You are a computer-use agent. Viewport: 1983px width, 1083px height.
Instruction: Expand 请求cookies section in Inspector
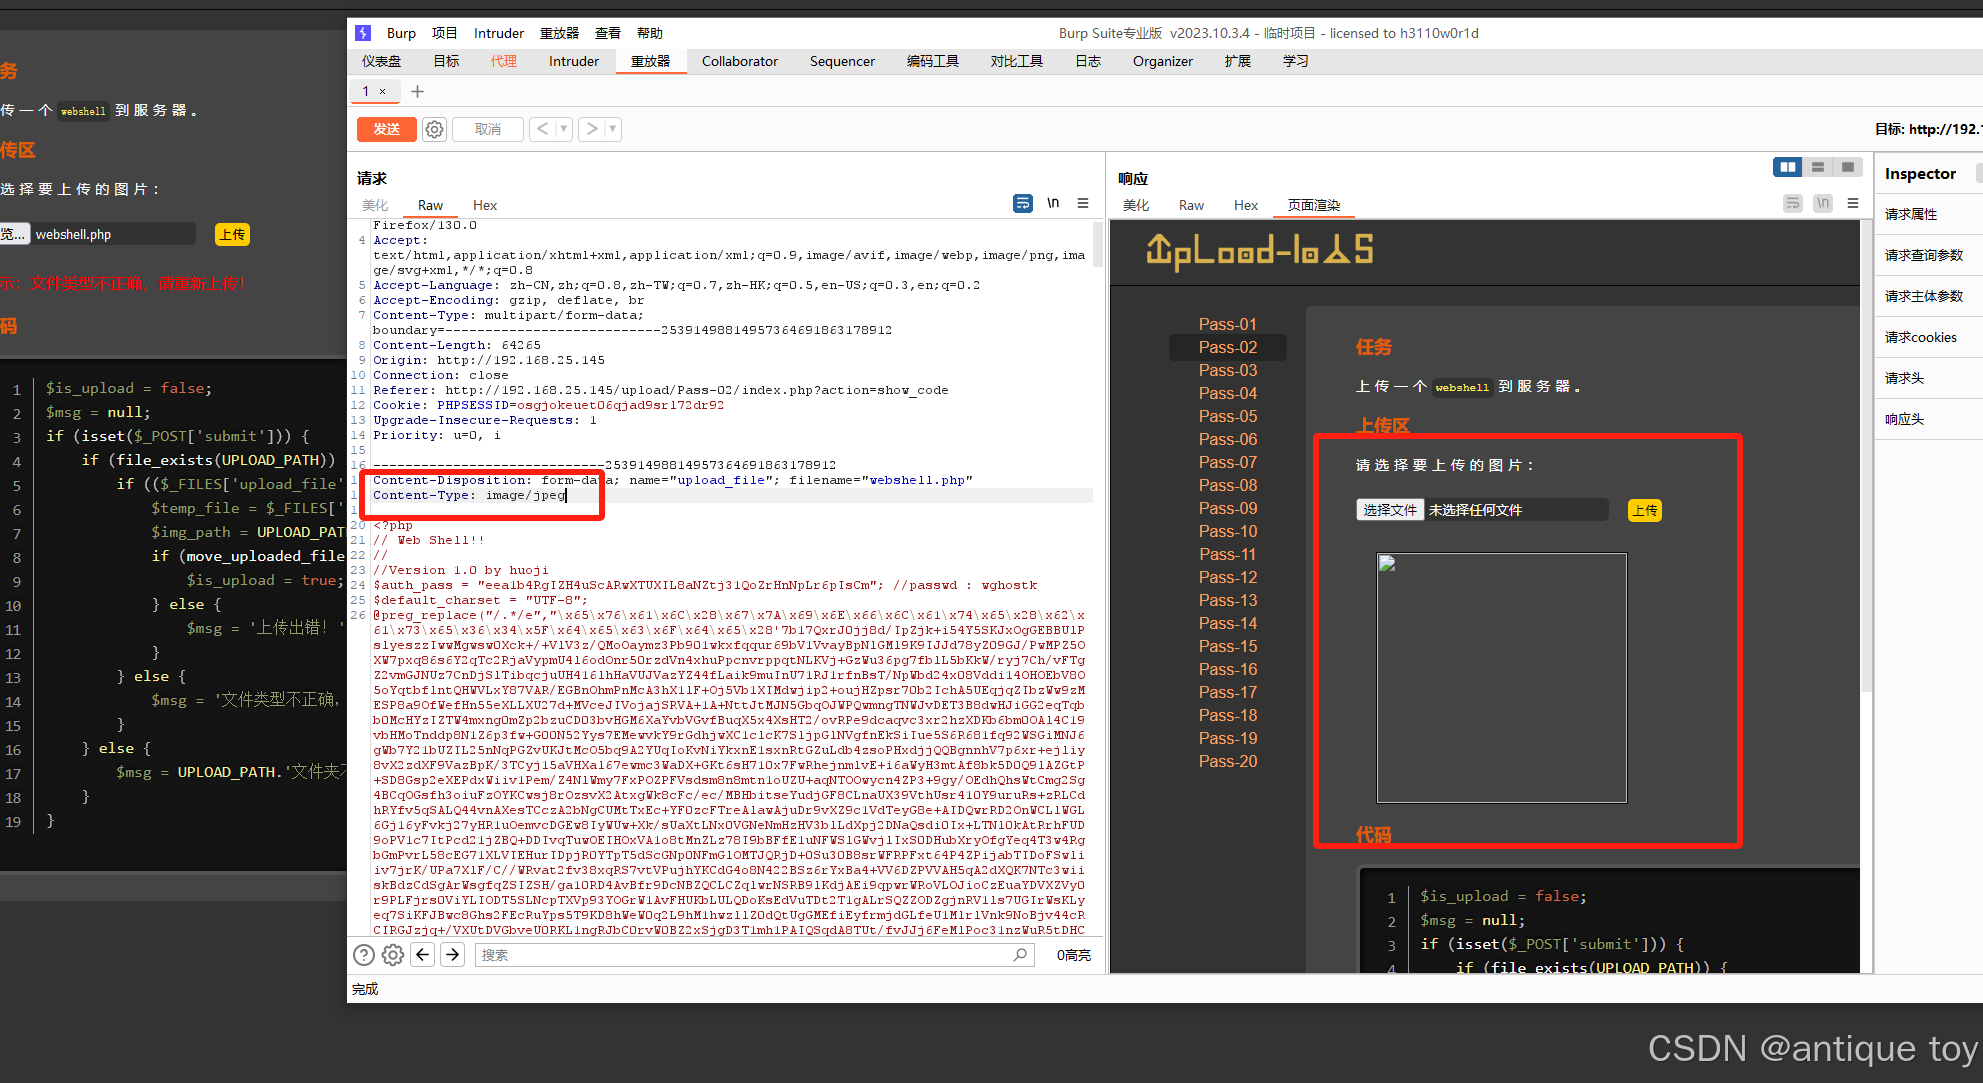1921,337
